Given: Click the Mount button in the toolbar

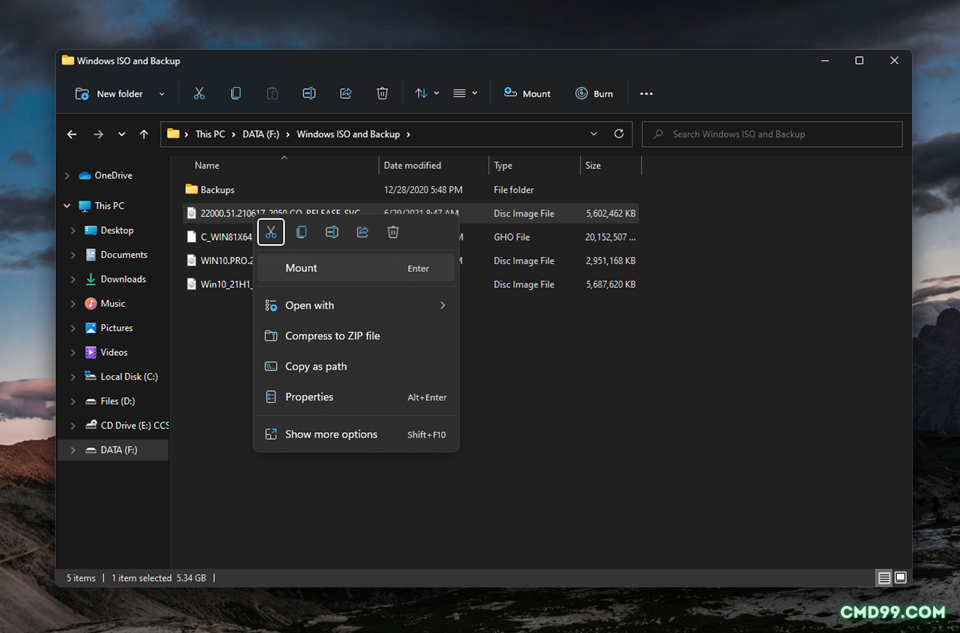Looking at the screenshot, I should pos(527,94).
